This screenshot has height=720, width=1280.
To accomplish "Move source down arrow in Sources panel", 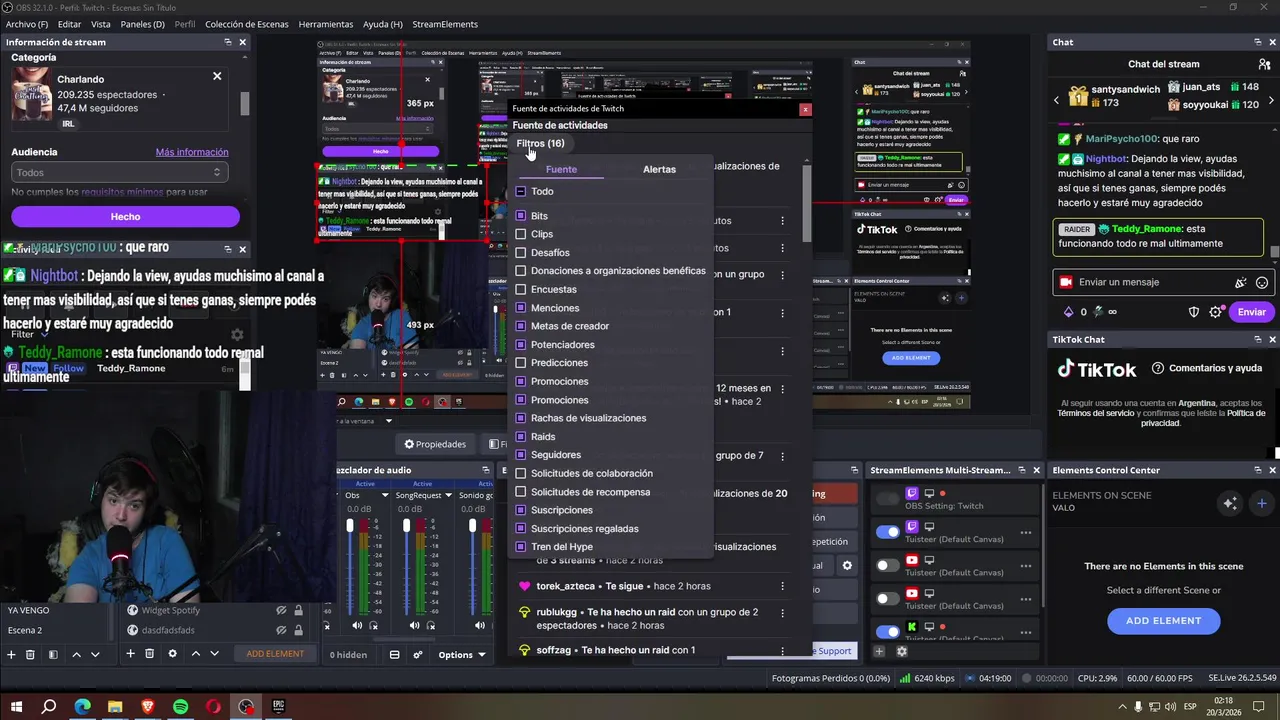I will [x=214, y=654].
